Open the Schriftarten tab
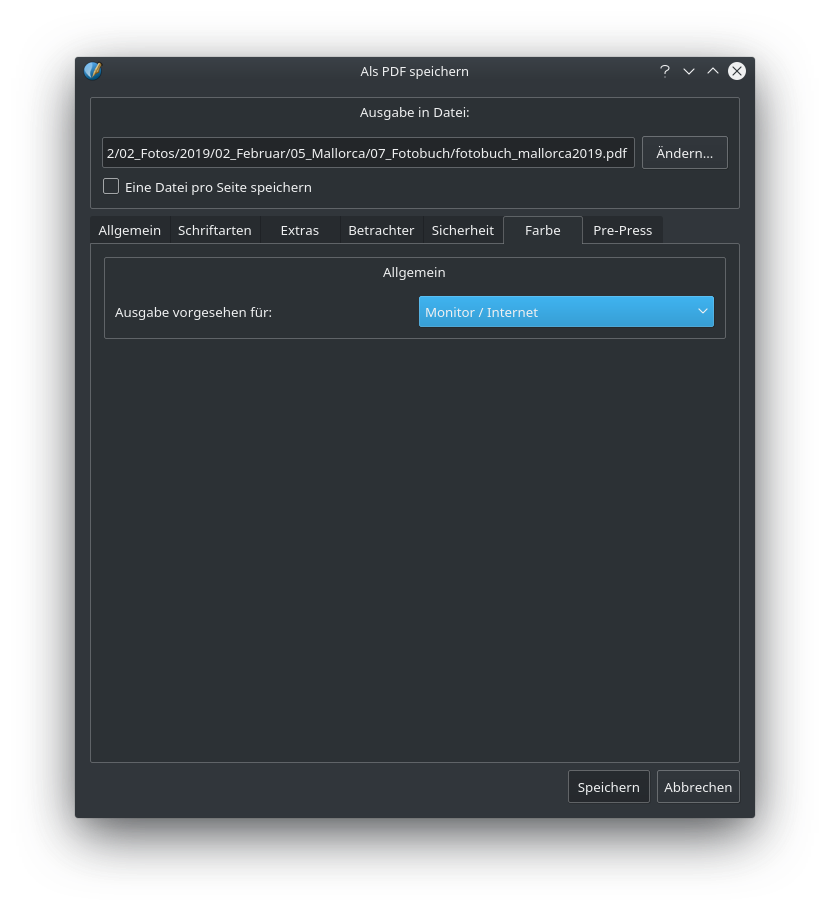 click(x=214, y=230)
